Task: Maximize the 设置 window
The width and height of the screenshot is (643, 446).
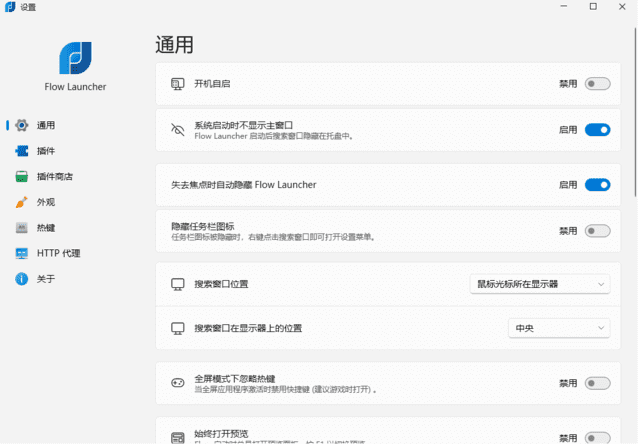Action: click(x=594, y=7)
